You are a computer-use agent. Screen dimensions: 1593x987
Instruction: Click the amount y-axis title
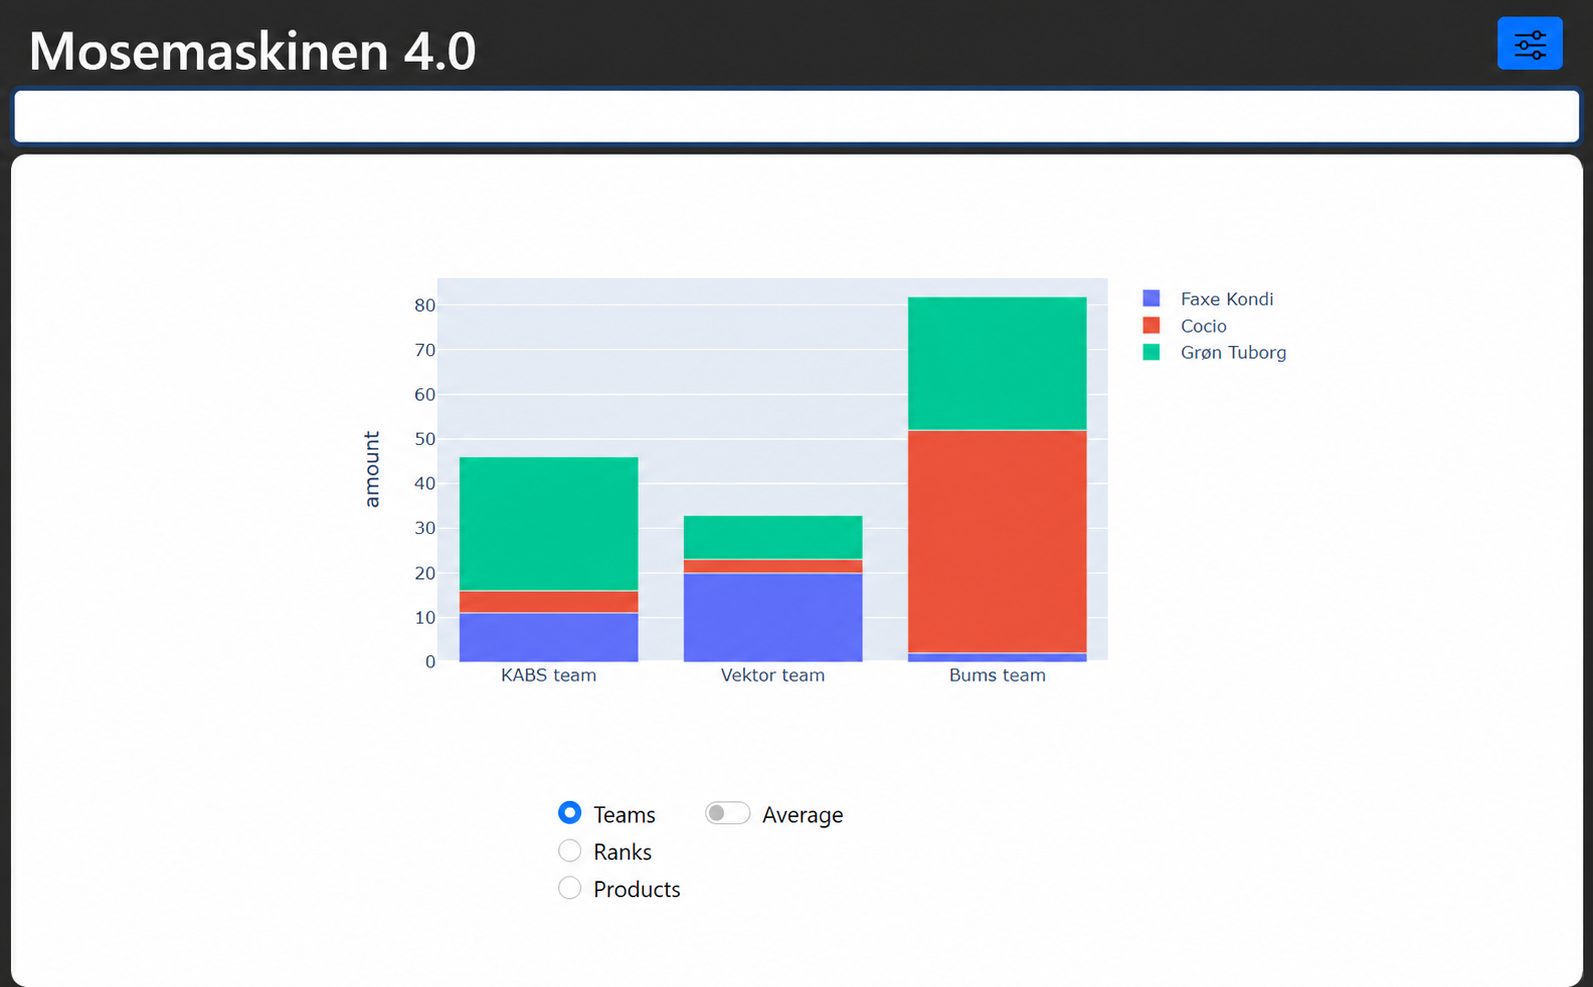[372, 470]
